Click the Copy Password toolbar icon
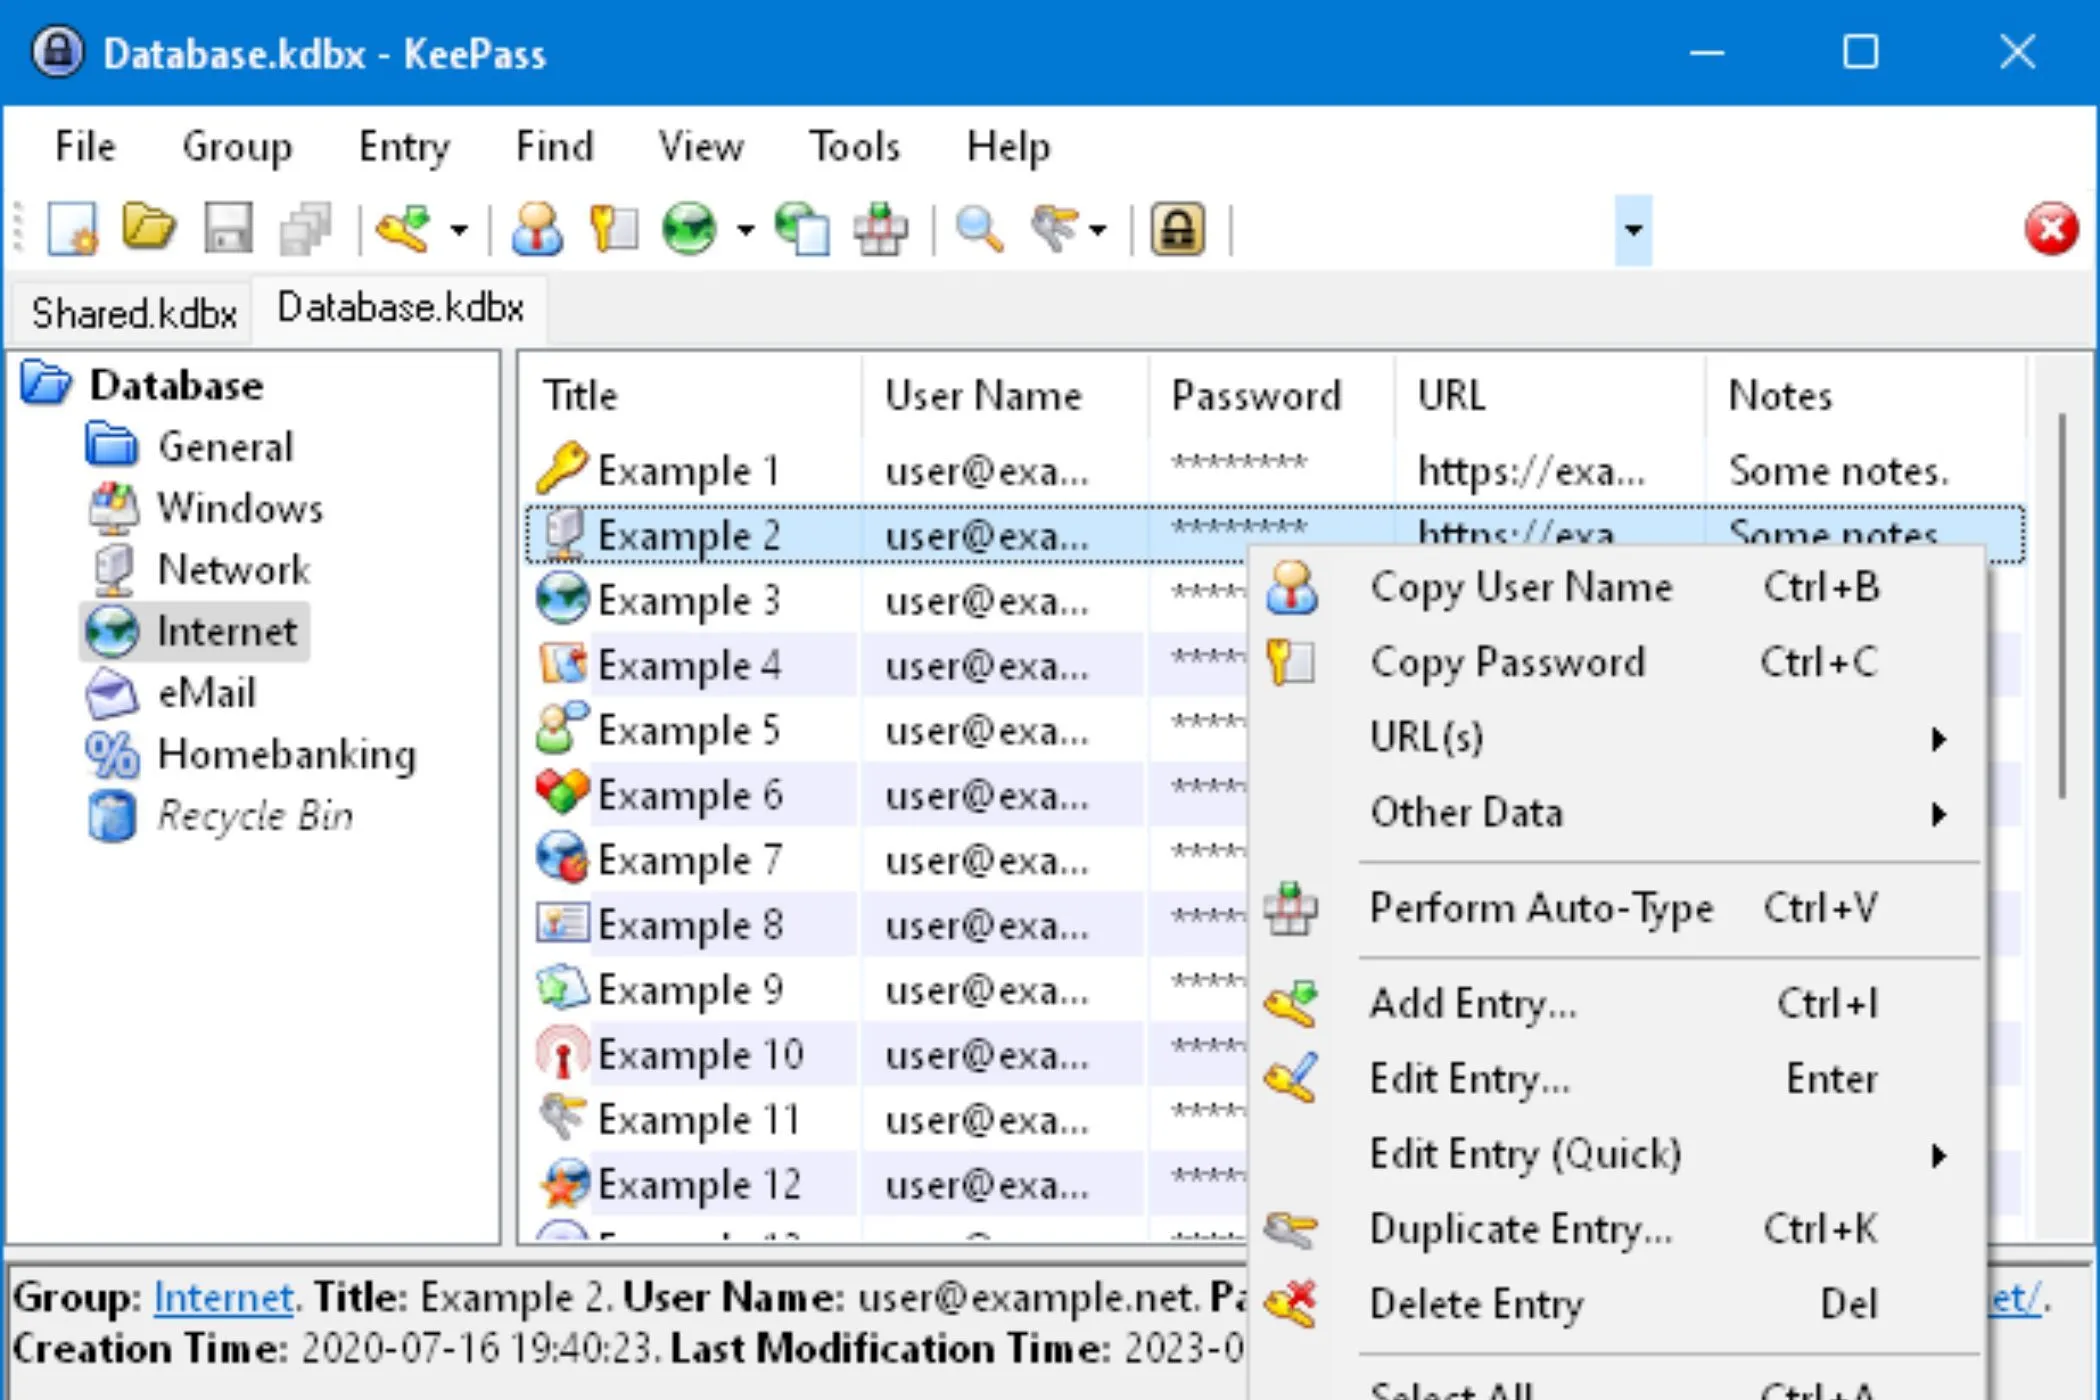Screen dimensions: 2100x1400 612,228
